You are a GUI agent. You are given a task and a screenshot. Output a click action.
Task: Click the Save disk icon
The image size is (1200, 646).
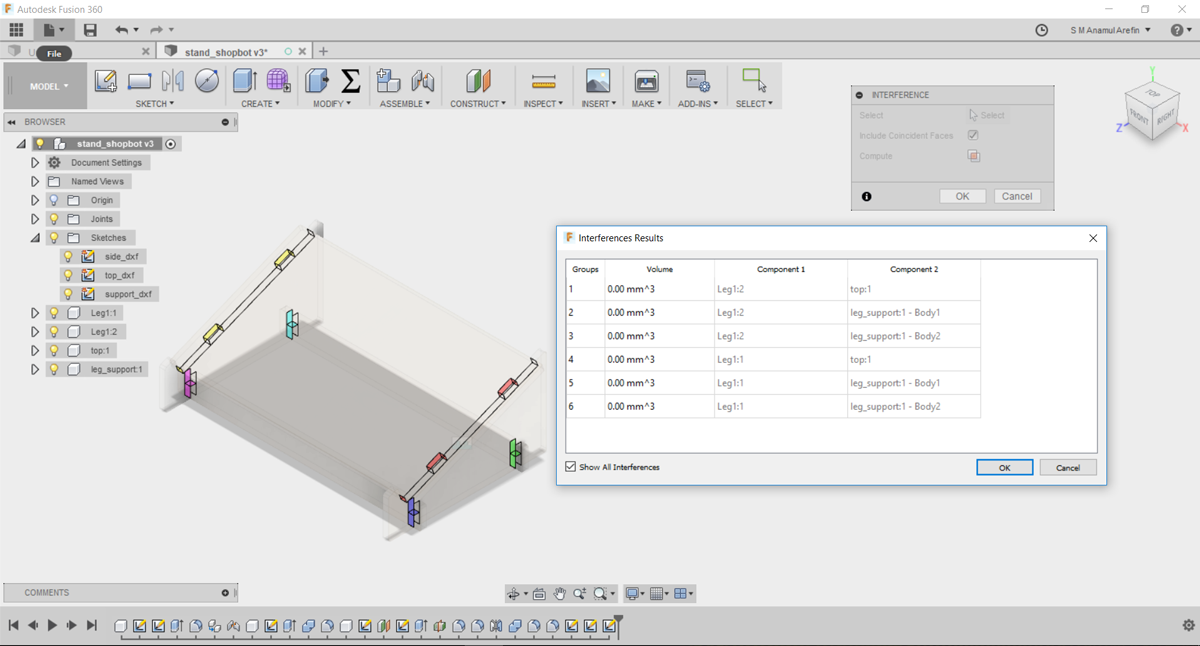click(90, 30)
